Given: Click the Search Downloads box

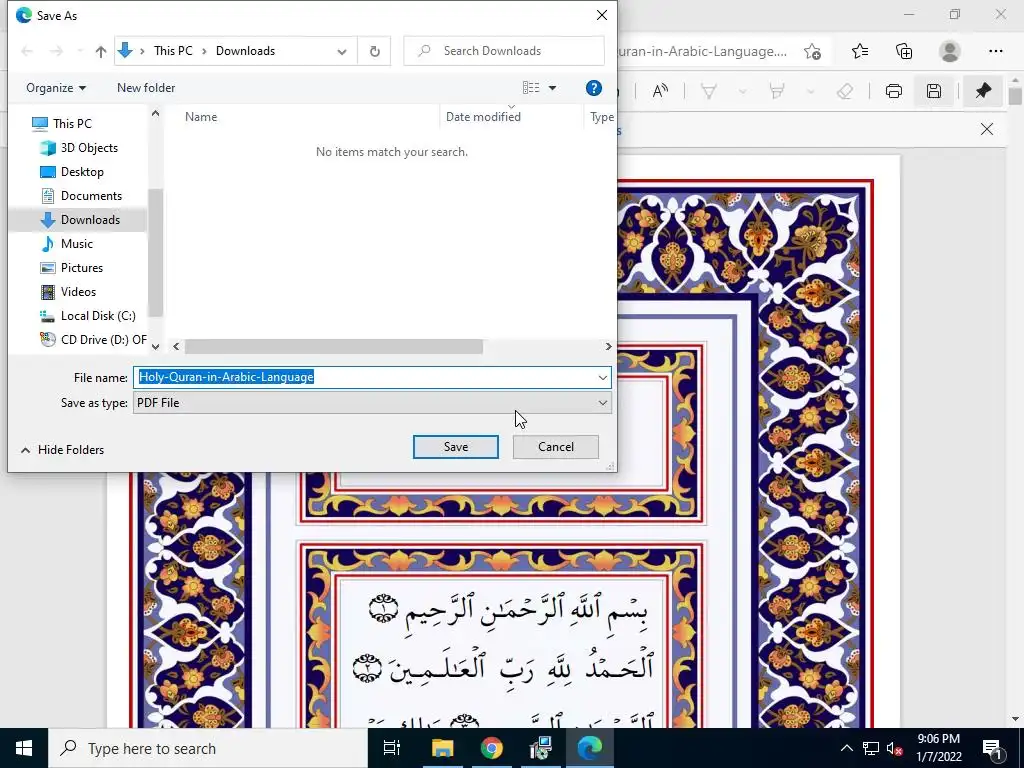Looking at the screenshot, I should 504,51.
